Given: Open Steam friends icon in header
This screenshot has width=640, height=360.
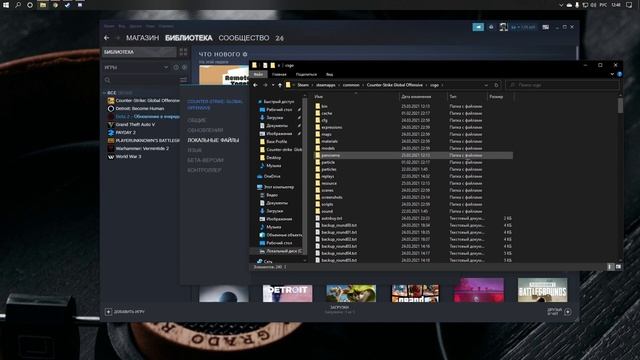Looking at the screenshot, I should 491,27.
